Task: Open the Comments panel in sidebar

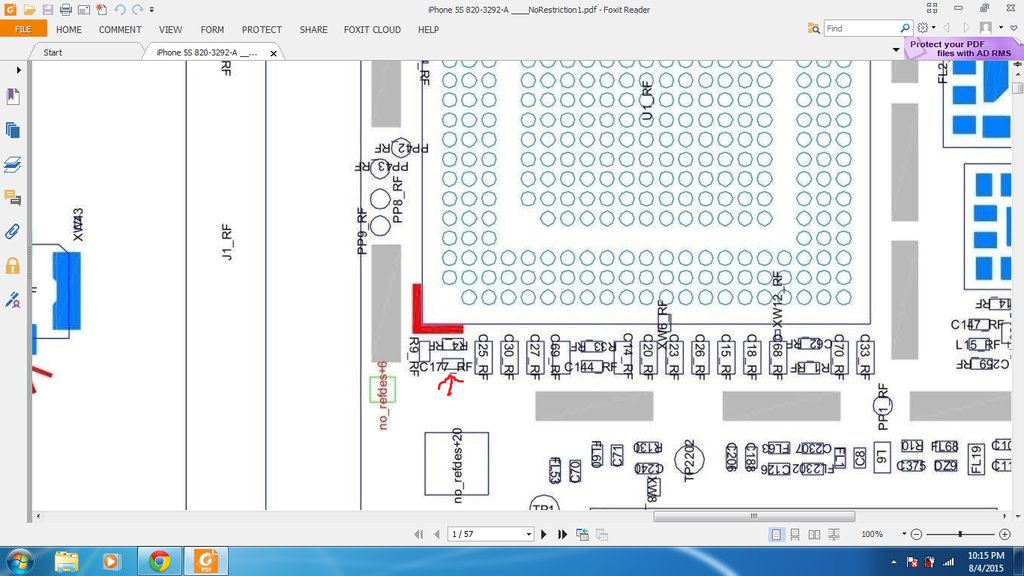Action: coord(13,197)
